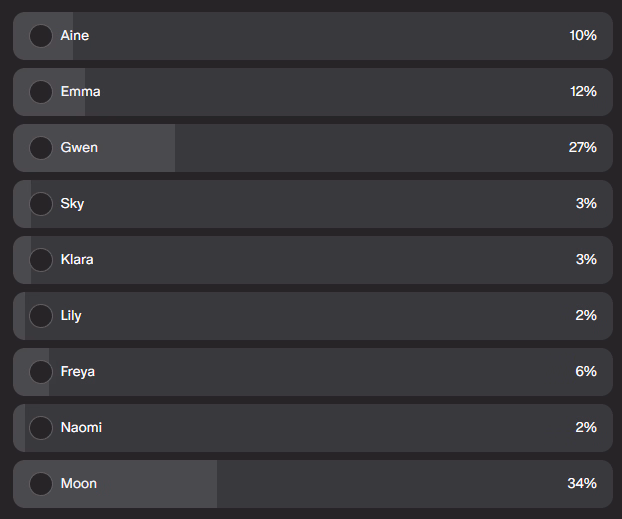
Task: Click the "Freya" option label
Action: (x=80, y=372)
